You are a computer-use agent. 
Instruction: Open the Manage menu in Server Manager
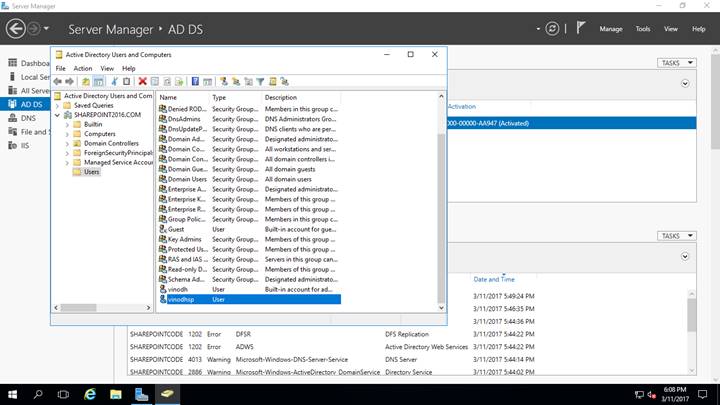point(610,30)
